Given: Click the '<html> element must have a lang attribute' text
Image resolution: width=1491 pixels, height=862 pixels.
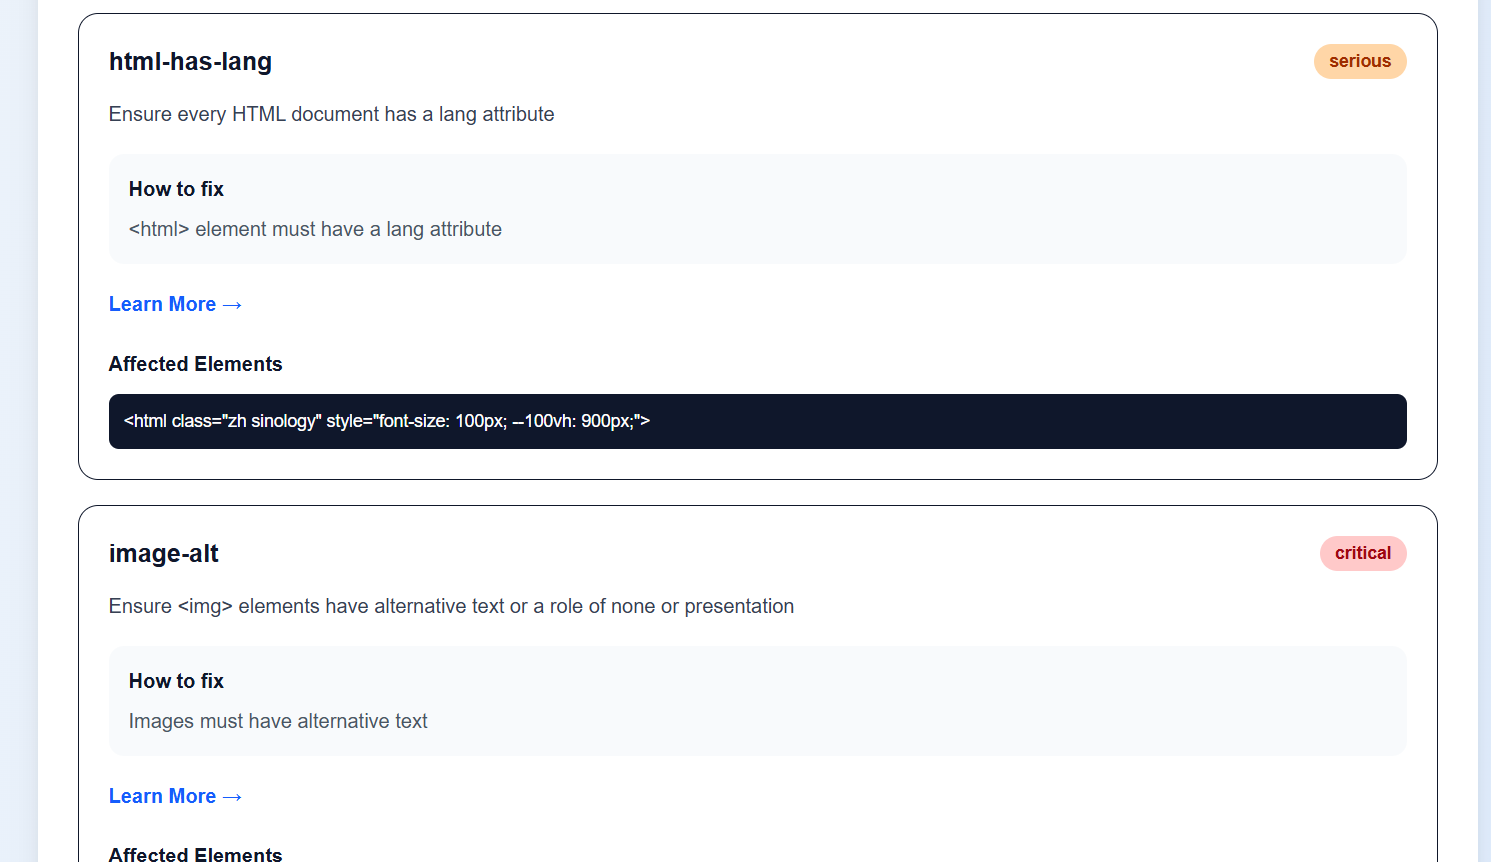Looking at the screenshot, I should 316,229.
